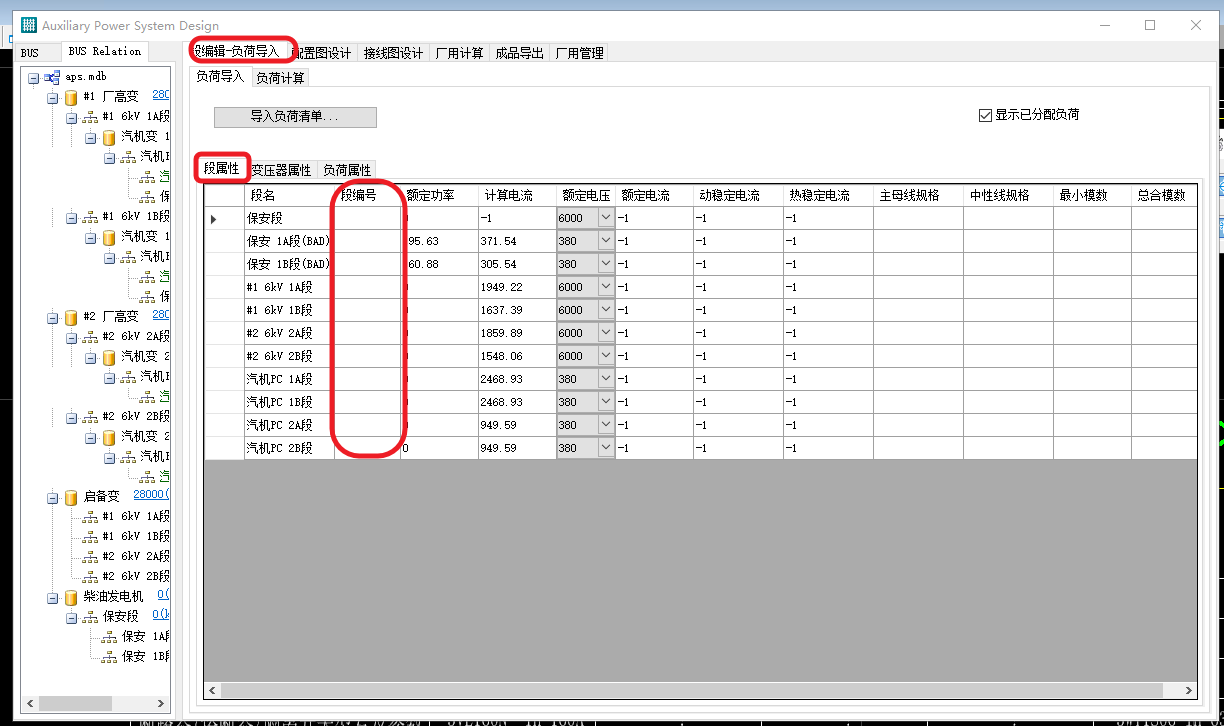Open 额定电压 dropdown for 保安 1A段(BAD) row
This screenshot has width=1224, height=726.
606,241
